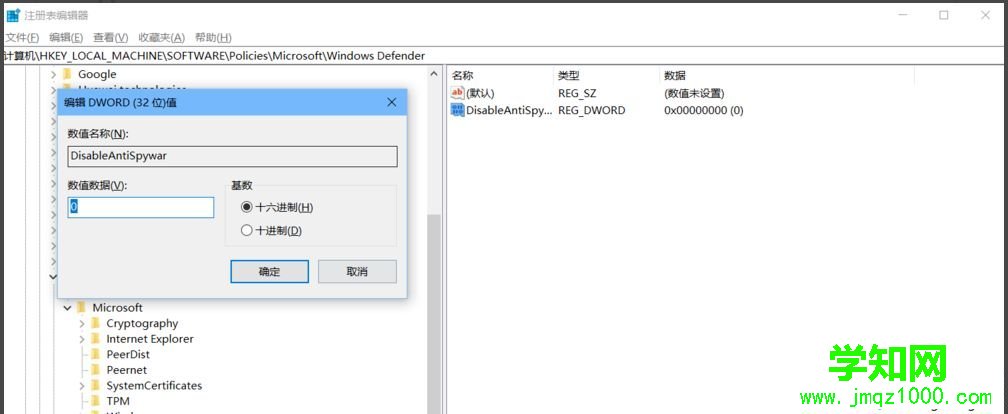The image size is (1008, 414).
Task: Open the 收藏夹(A) menu
Action: click(161, 37)
